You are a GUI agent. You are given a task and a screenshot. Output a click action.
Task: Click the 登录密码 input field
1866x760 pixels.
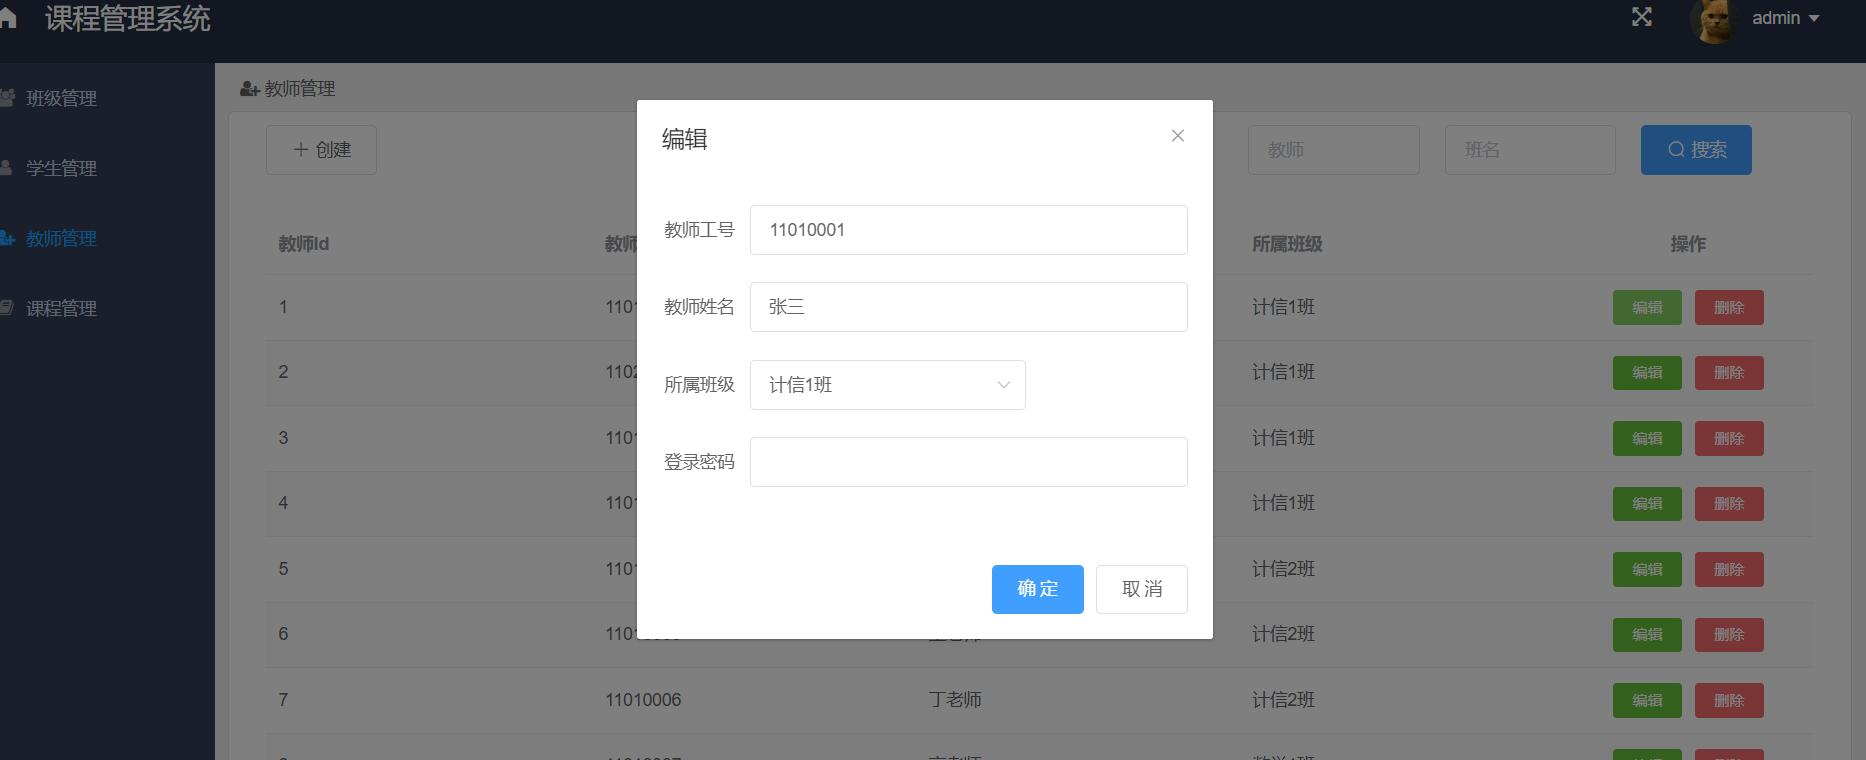(969, 462)
